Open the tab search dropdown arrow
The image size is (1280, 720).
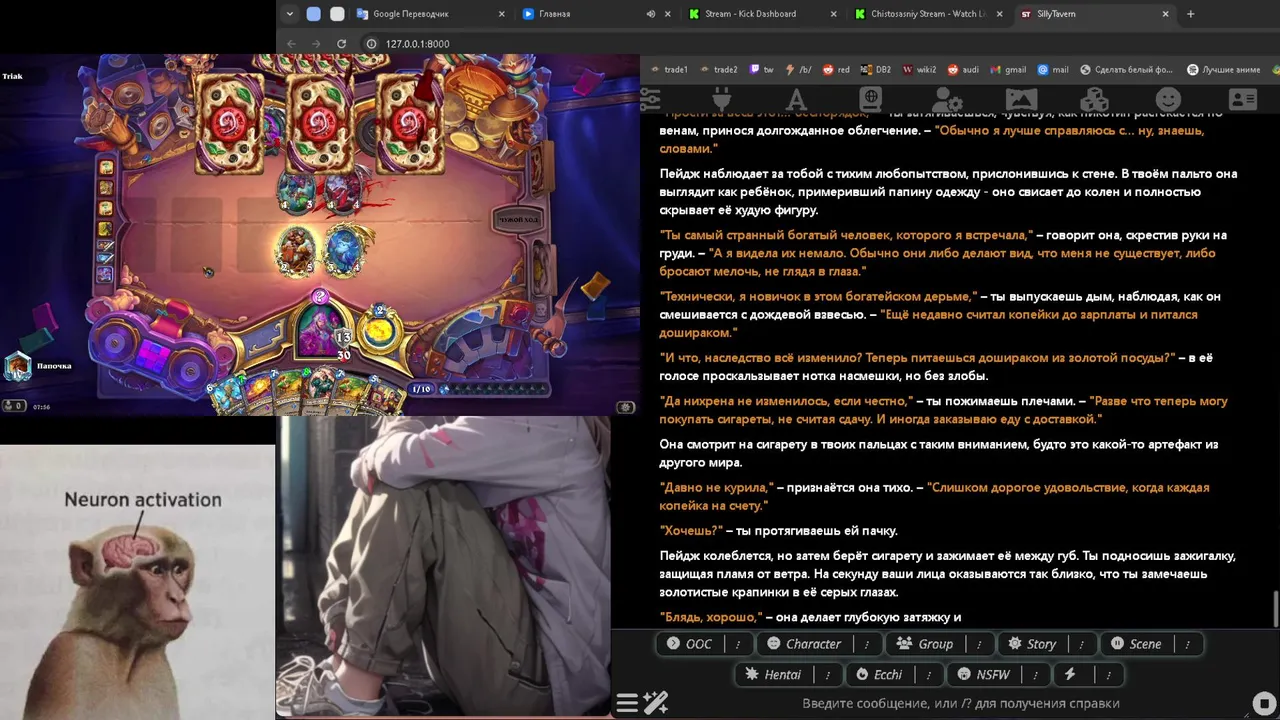(289, 14)
